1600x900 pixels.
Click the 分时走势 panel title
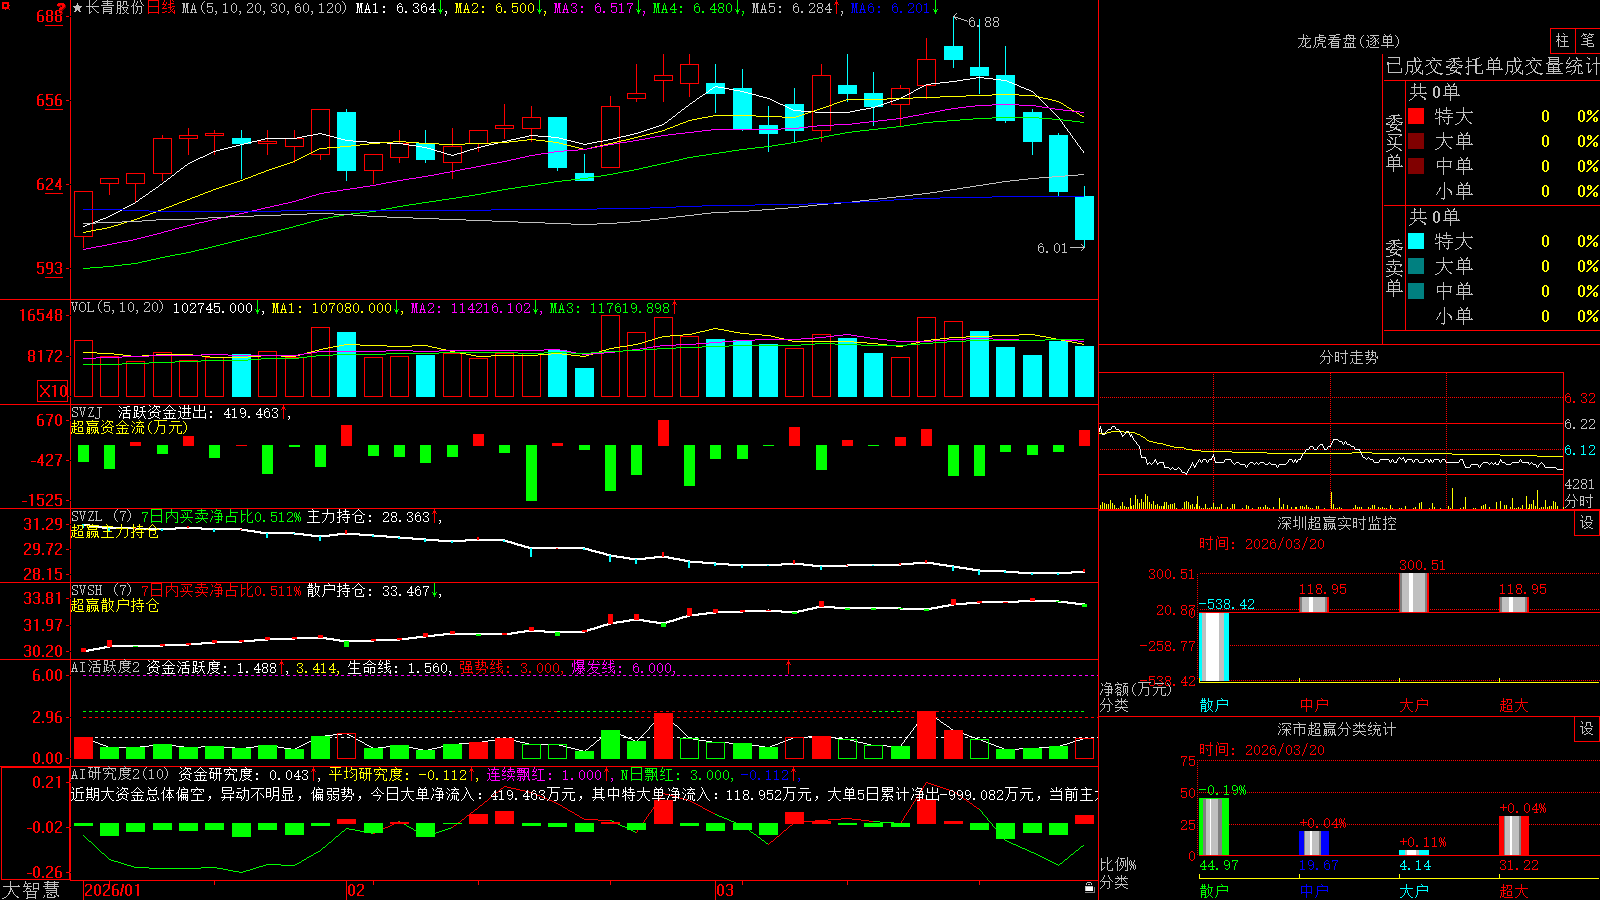(x=1348, y=357)
